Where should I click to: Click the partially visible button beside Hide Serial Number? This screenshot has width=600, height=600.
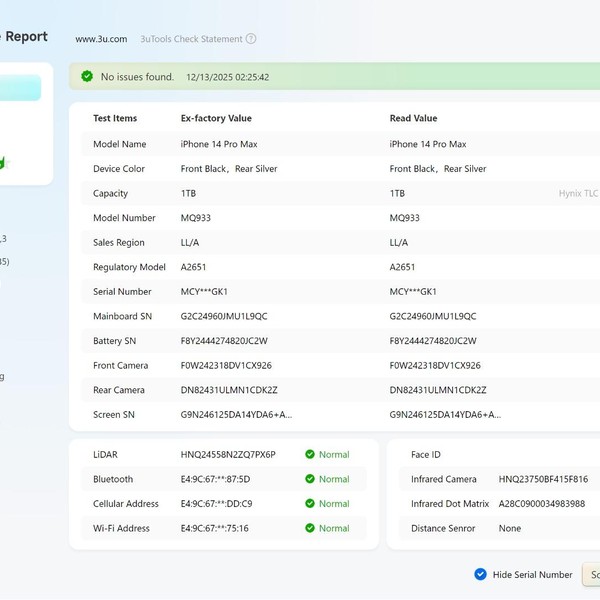click(591, 574)
